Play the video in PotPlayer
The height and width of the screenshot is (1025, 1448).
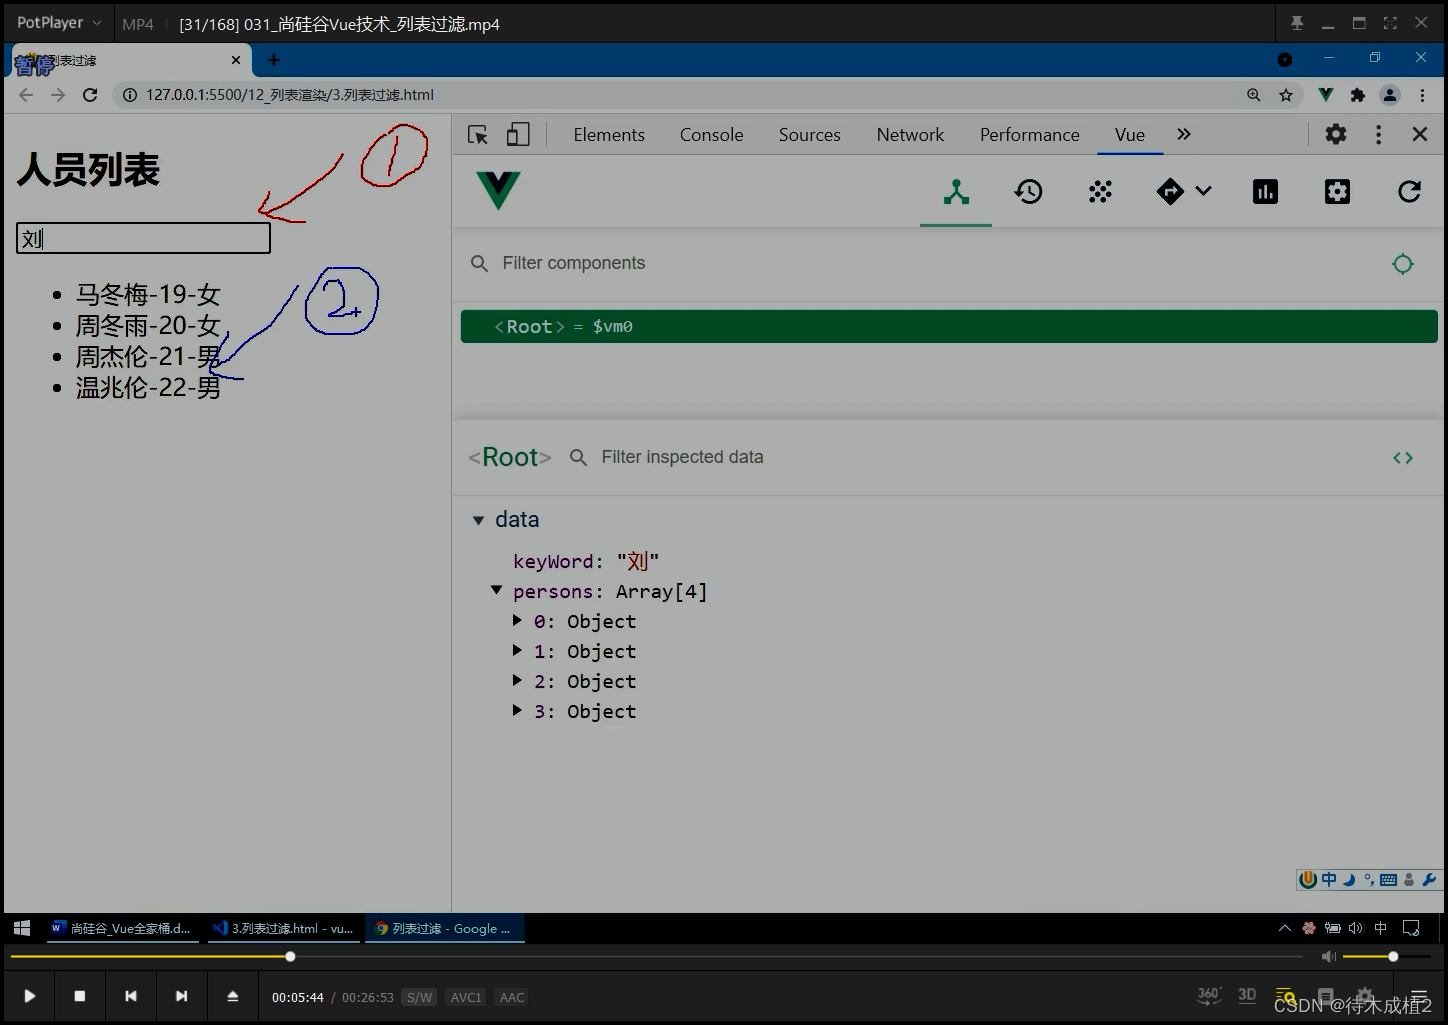[29, 996]
